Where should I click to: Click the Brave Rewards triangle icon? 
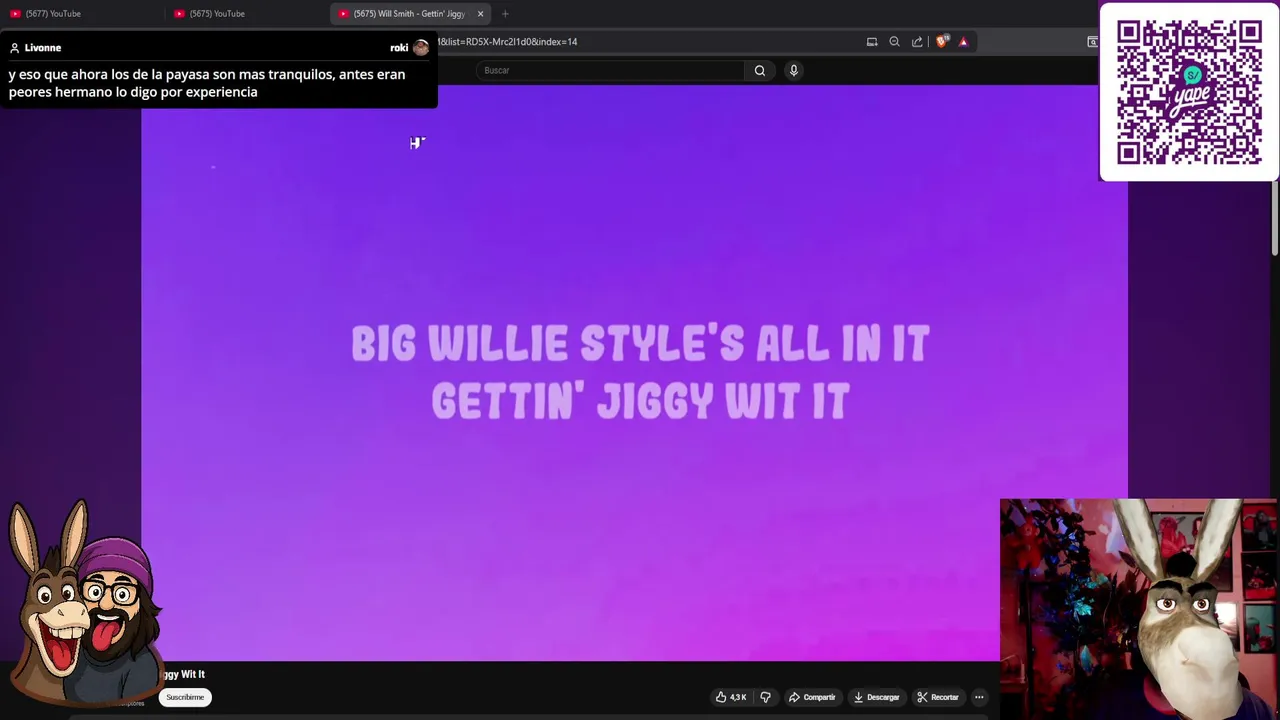[963, 42]
